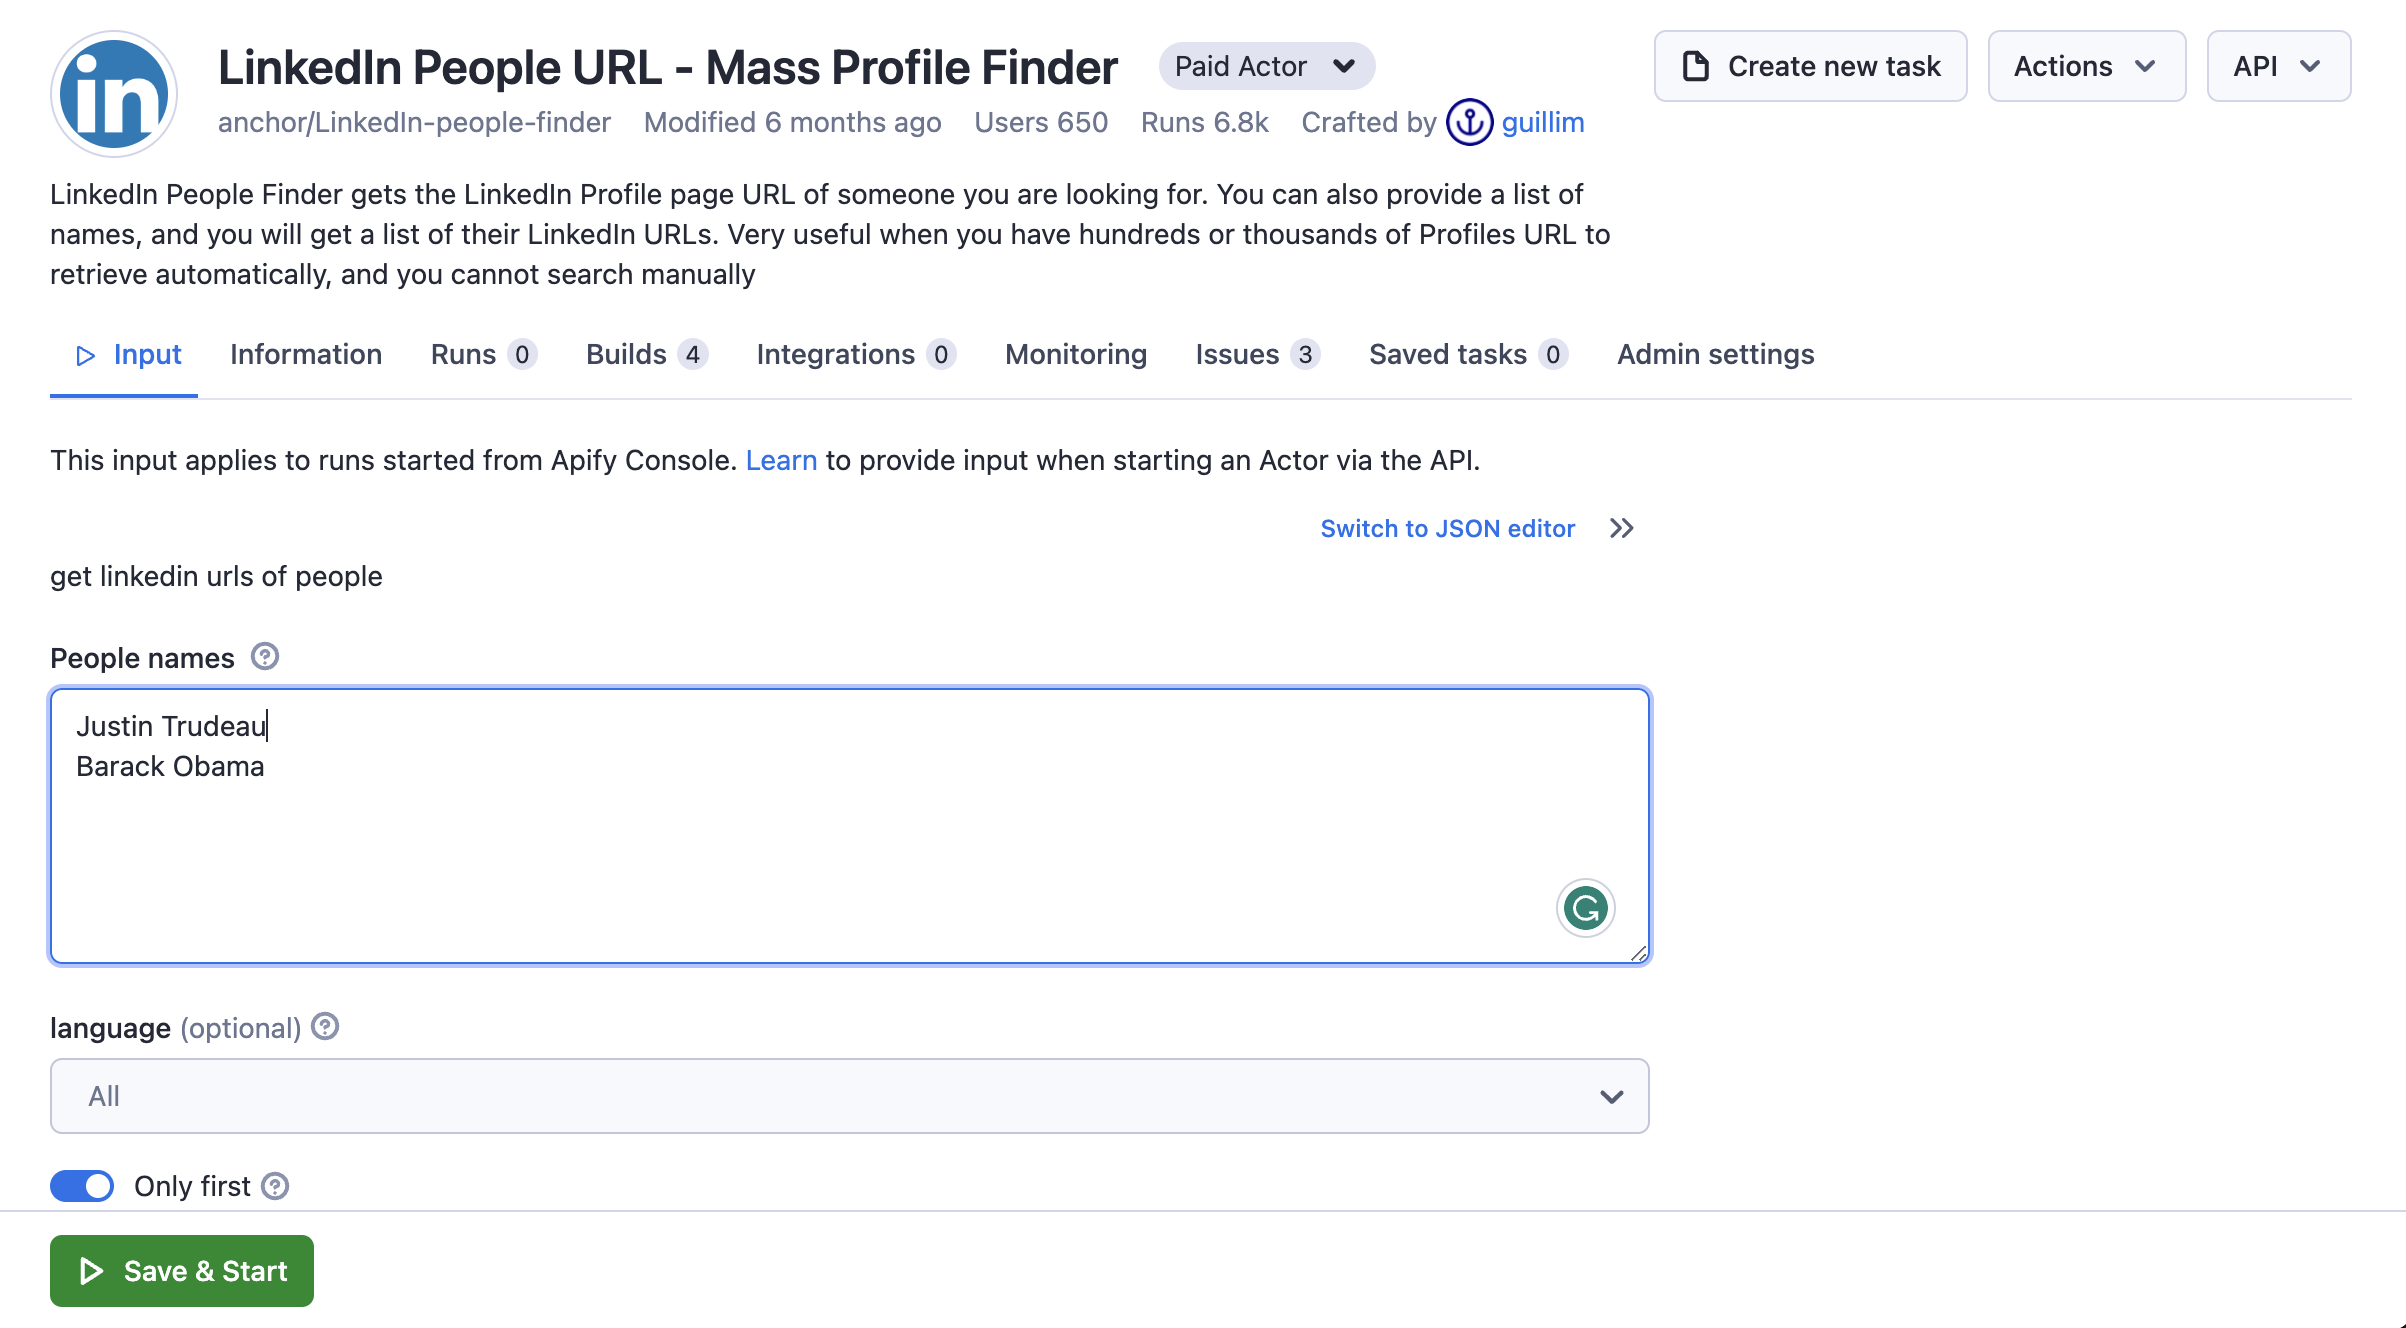Open the Only first help tooltip

[274, 1186]
